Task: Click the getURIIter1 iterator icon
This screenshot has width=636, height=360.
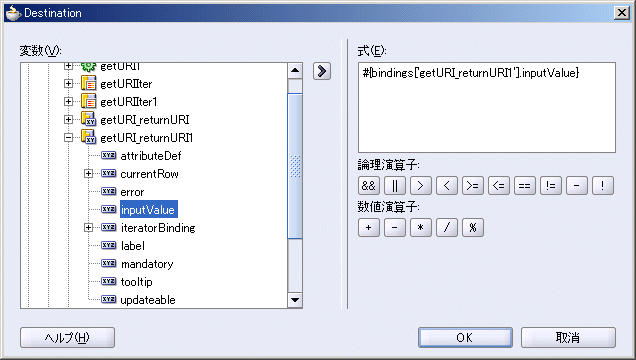Action: [88, 101]
